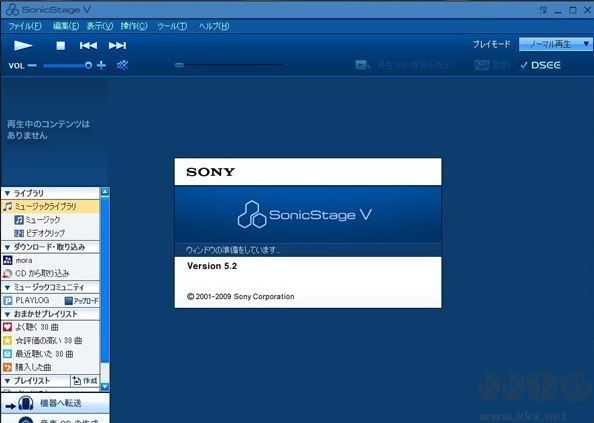
Task: Skip to the next track
Action: click(x=117, y=45)
